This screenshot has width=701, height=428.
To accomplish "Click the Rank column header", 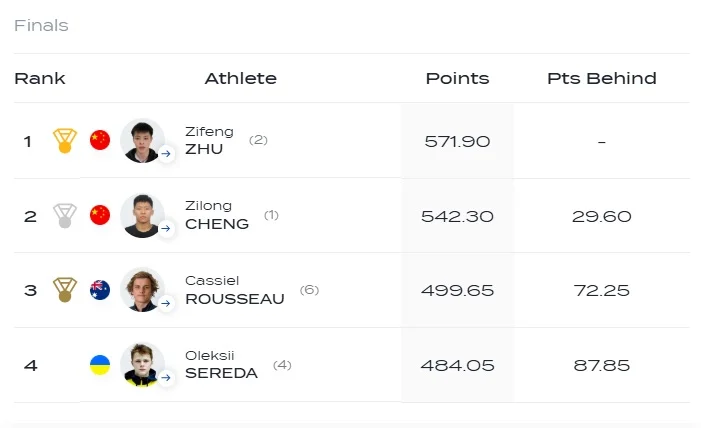I will pyautogui.click(x=40, y=78).
